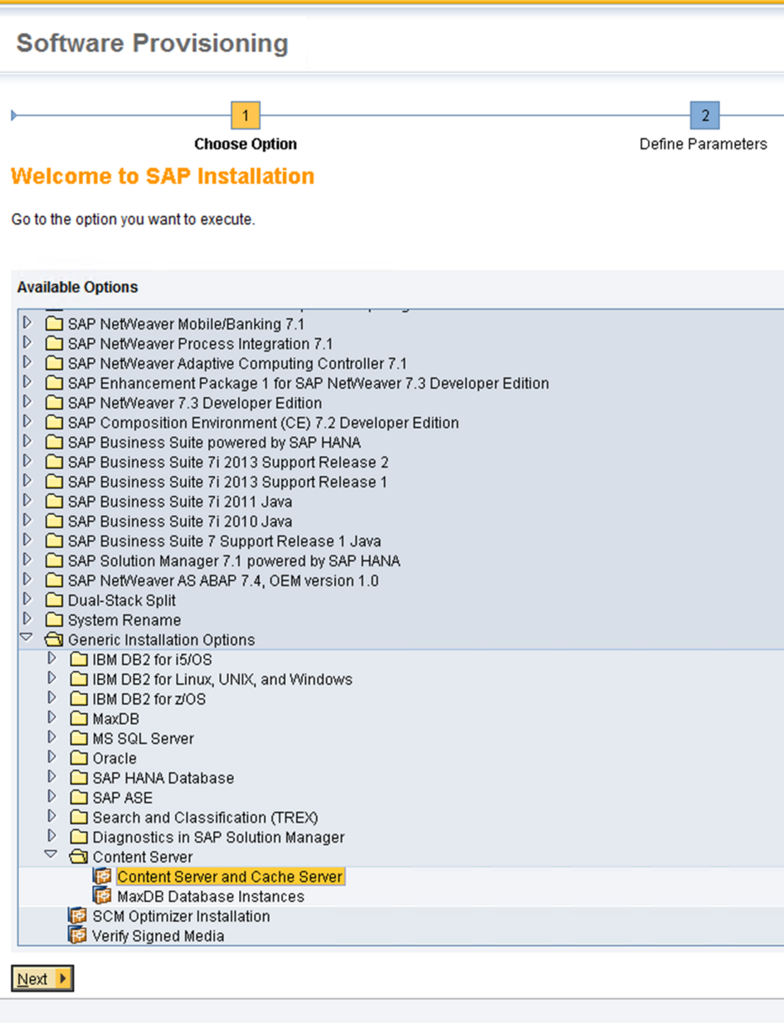Select SAP Business Suite powered by SAP HANA
Screen dimensions: 784x1024
coord(214,442)
